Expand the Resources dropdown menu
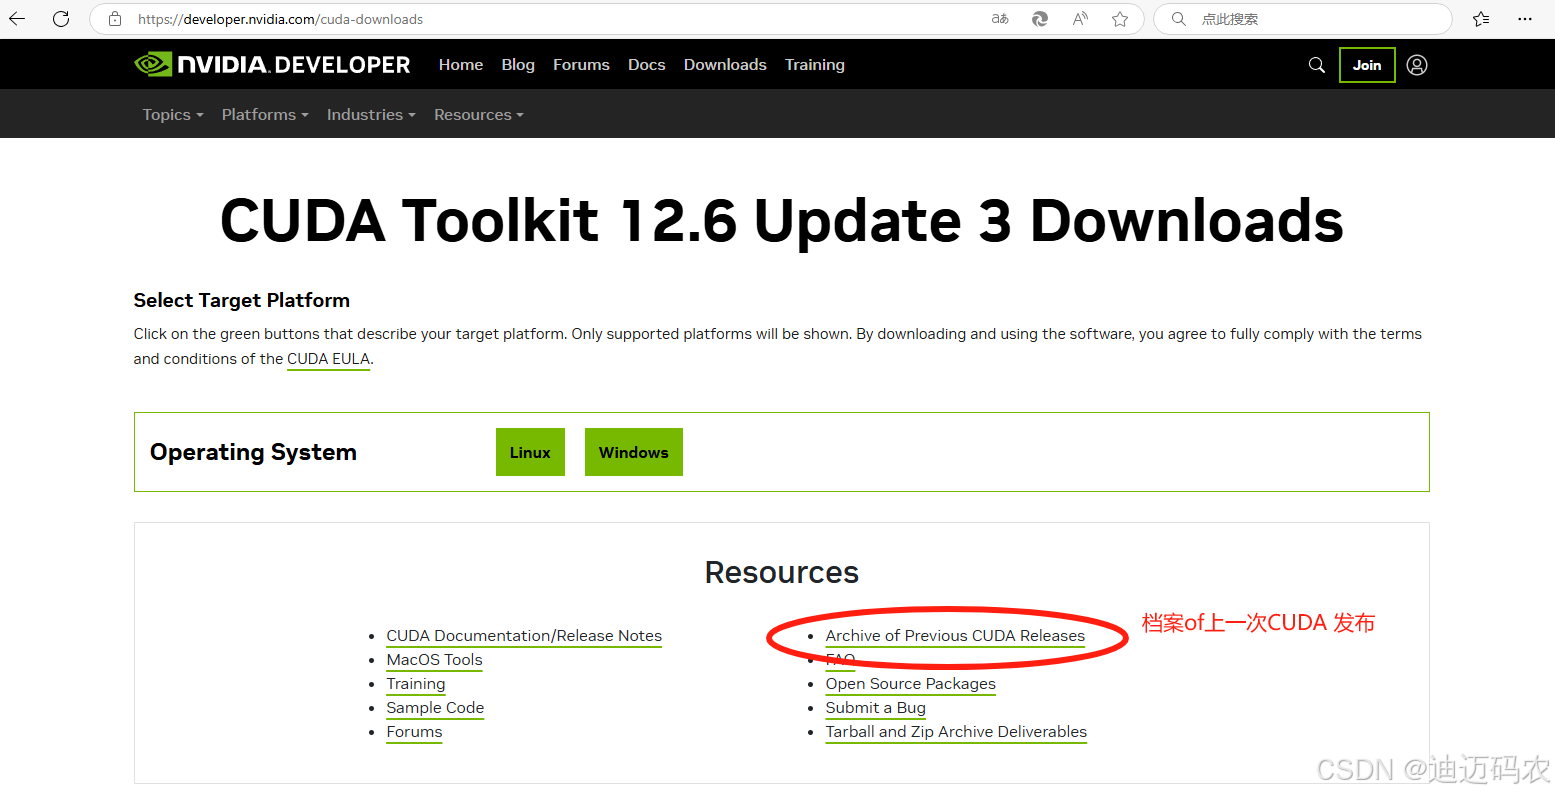This screenshot has width=1555, height=797. 479,115
